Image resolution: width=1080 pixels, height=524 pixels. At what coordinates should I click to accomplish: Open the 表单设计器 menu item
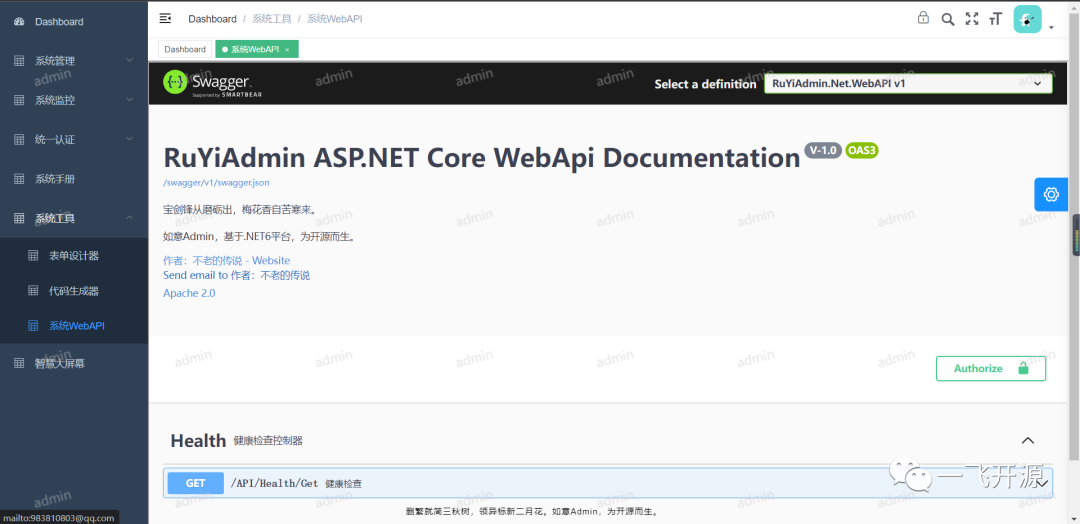tap(74, 255)
